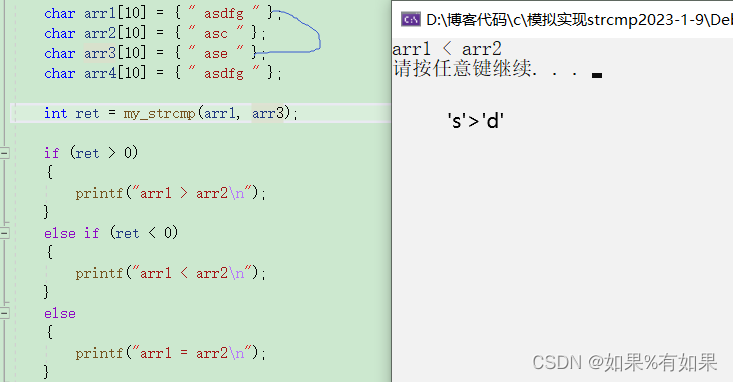The image size is (733, 382).
Task: Click 'arr3' argument in the my_strcmp call
Action: tap(268, 113)
